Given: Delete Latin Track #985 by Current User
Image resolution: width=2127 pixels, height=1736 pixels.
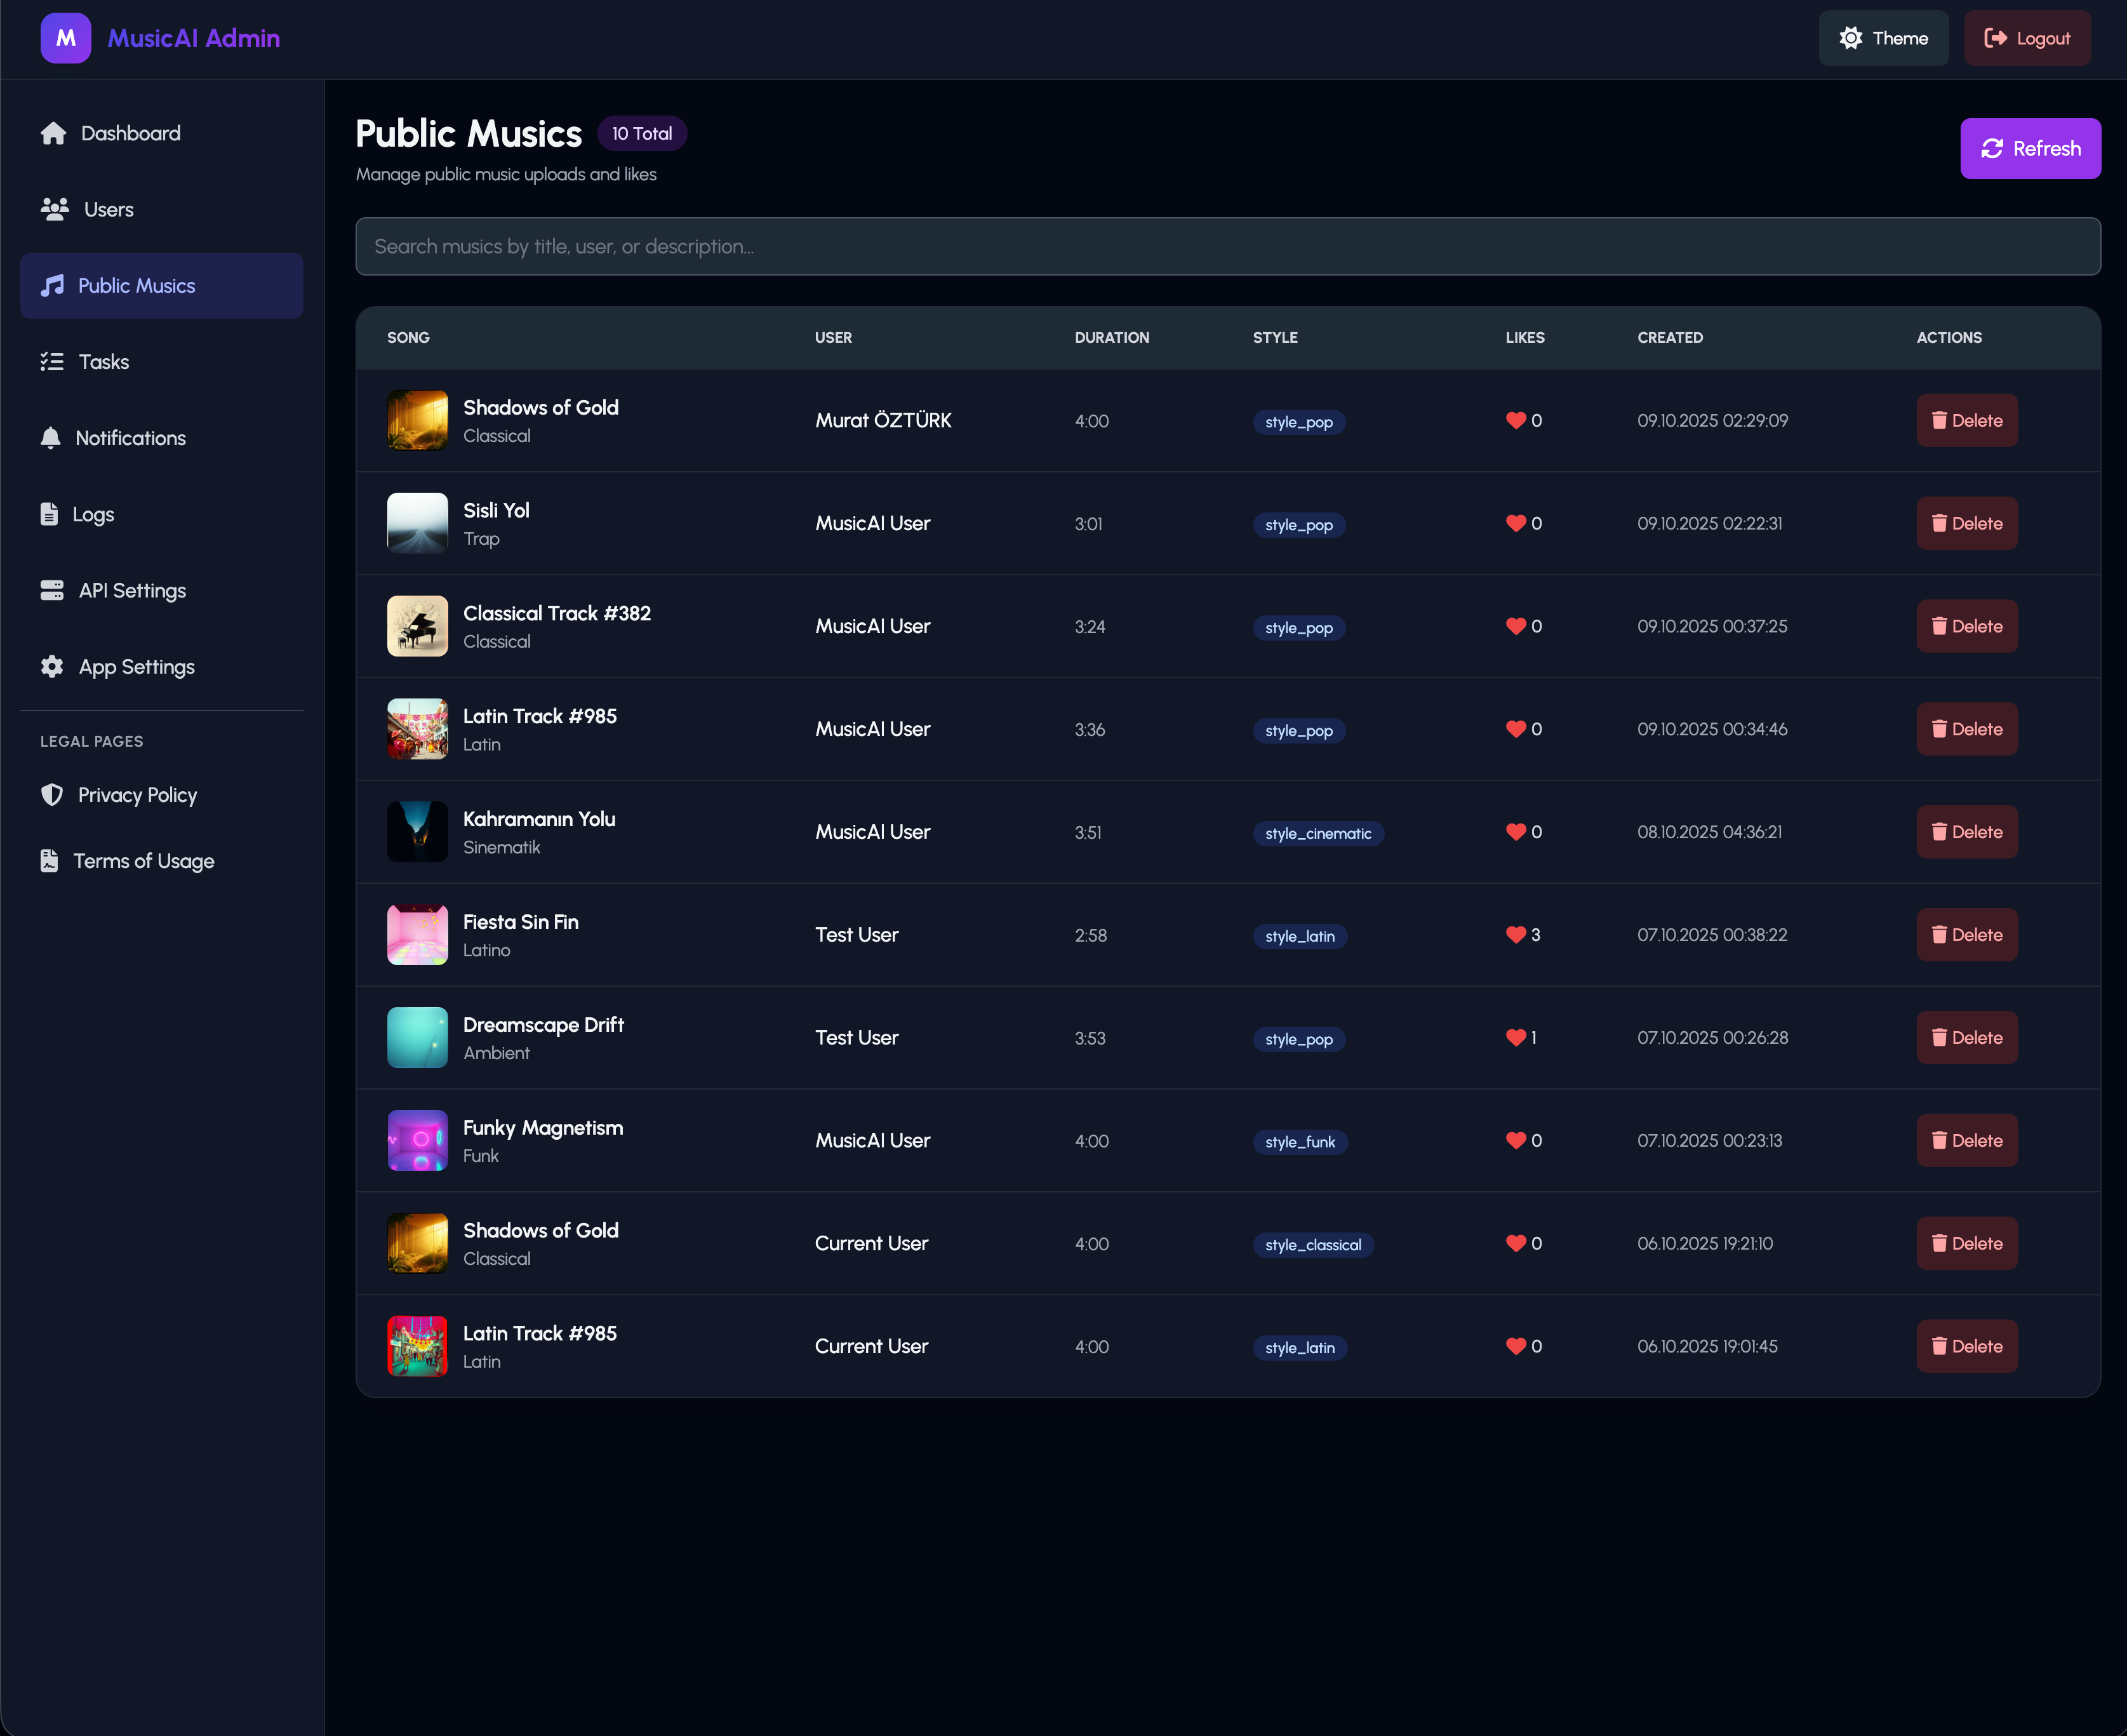Looking at the screenshot, I should tap(1966, 1346).
